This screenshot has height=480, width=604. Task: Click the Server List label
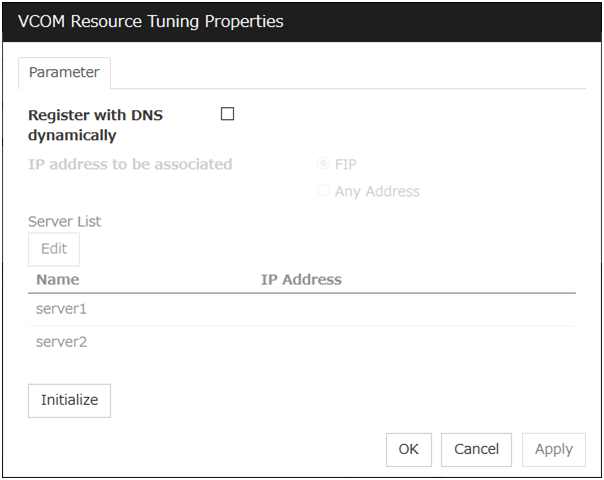[x=64, y=221]
